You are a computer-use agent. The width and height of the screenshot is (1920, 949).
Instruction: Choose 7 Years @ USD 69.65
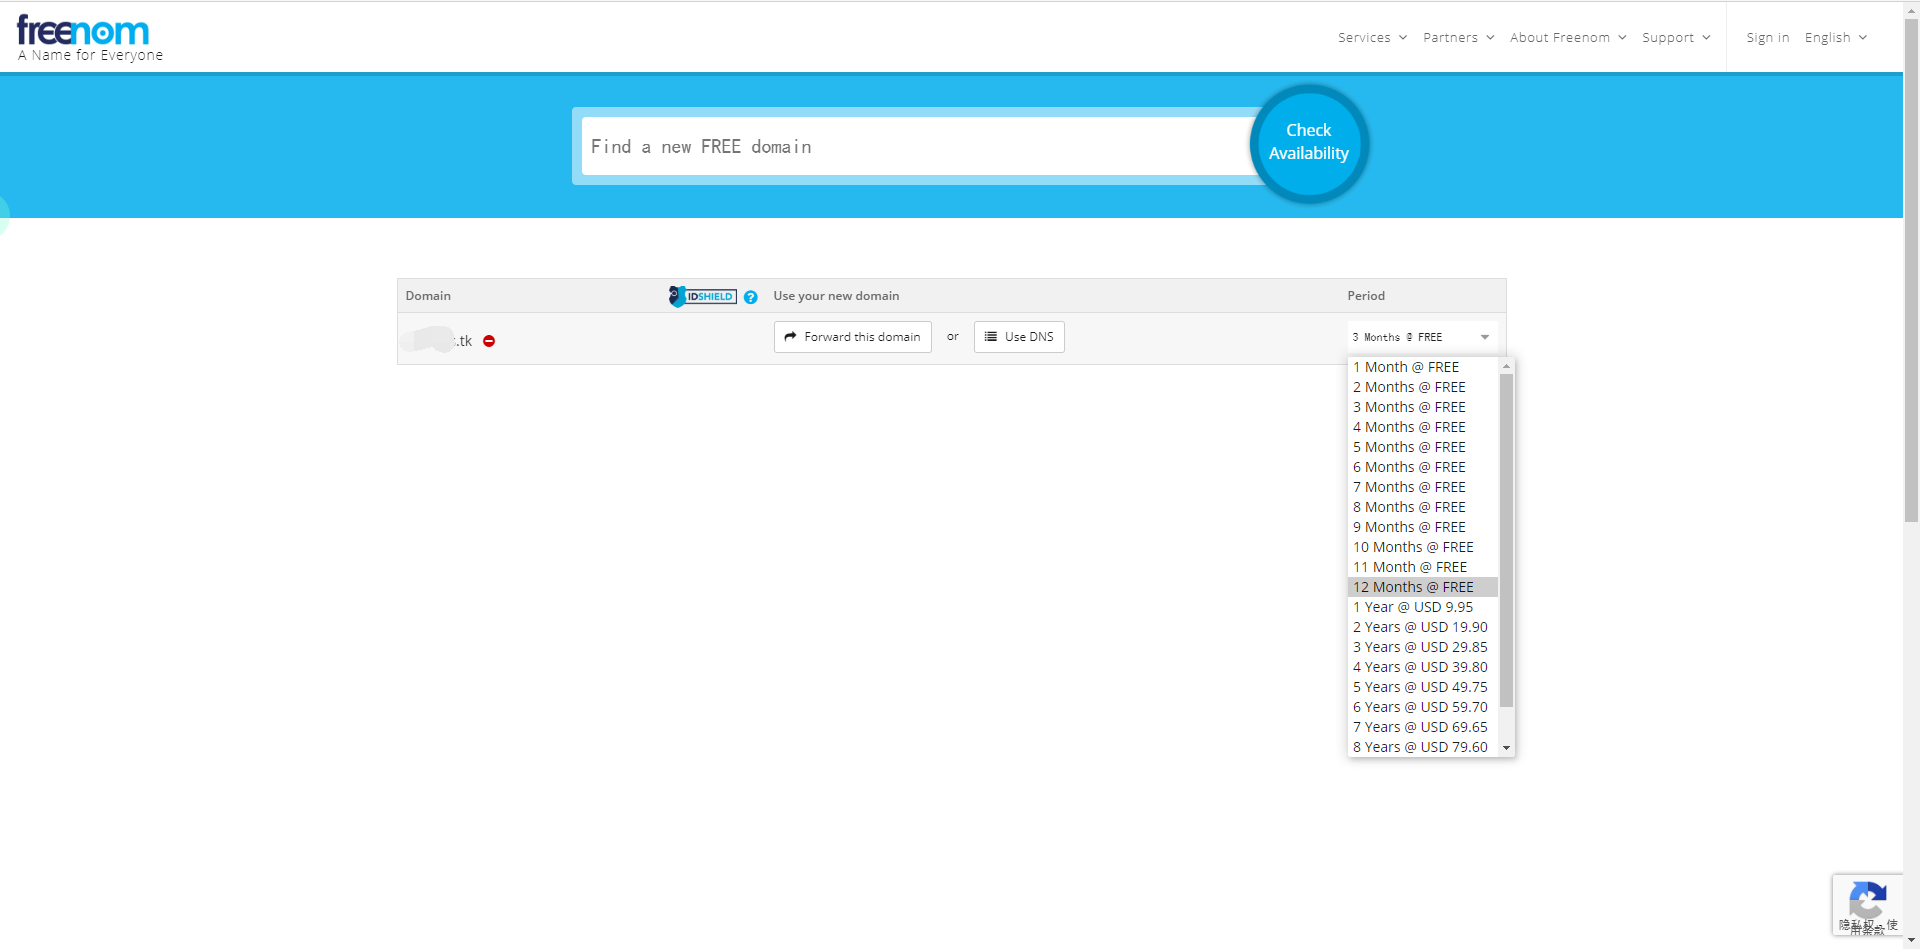(1423, 727)
